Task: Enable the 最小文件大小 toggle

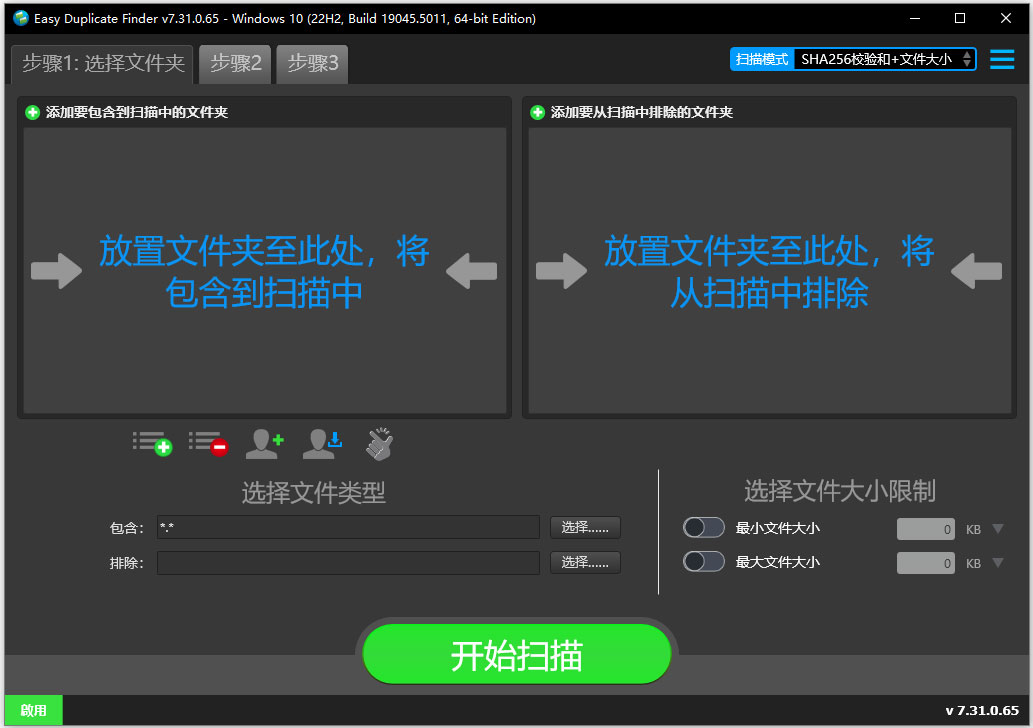Action: click(703, 528)
